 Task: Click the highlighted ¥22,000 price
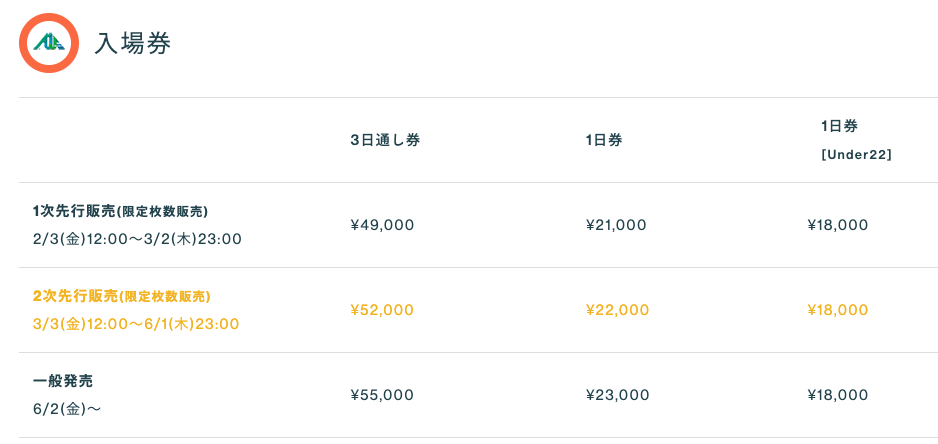click(617, 310)
